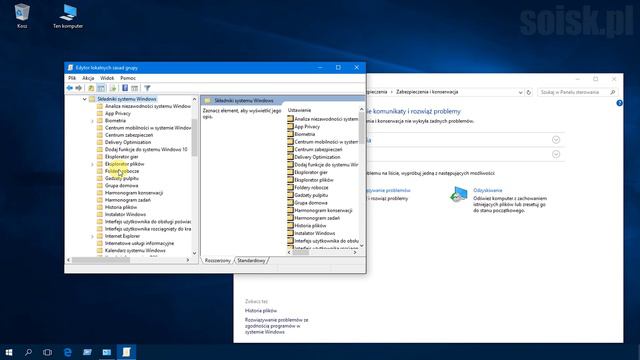Click the blue help question mark in Control Panel

619,103
